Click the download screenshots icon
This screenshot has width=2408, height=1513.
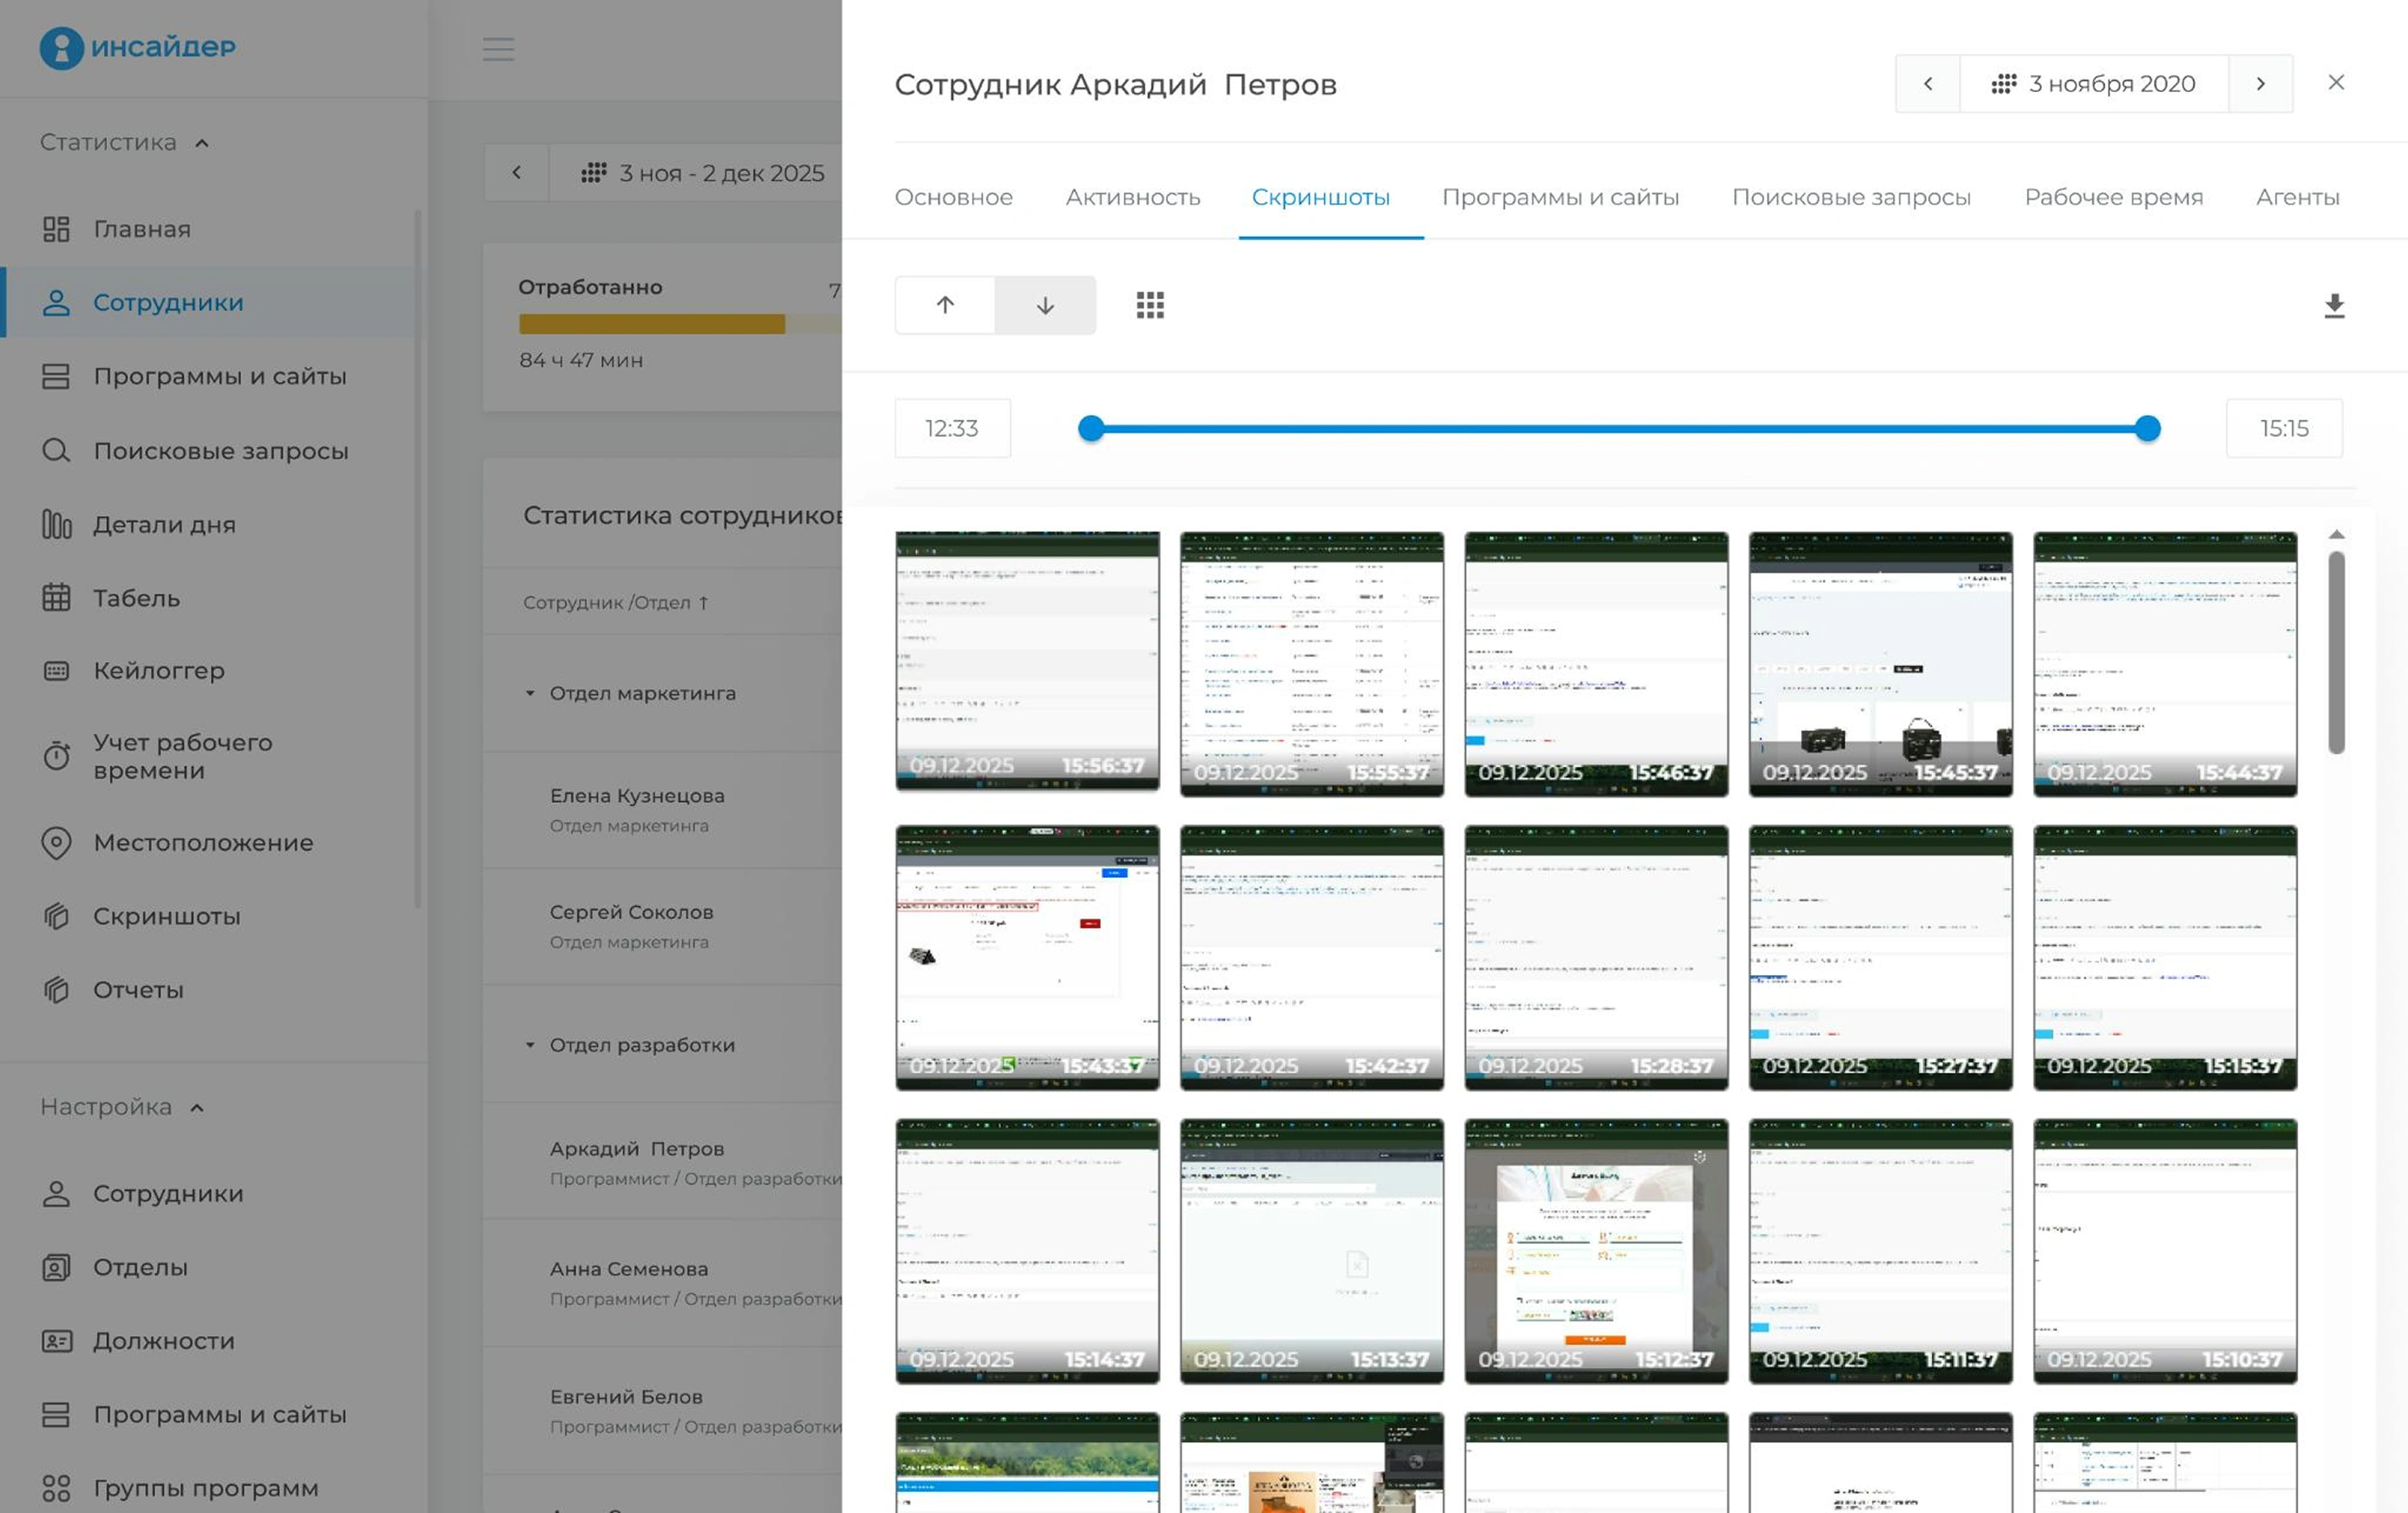pos(2333,305)
